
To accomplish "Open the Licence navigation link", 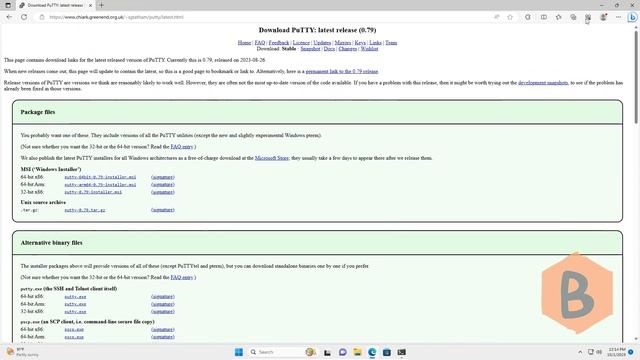I will pos(301,42).
